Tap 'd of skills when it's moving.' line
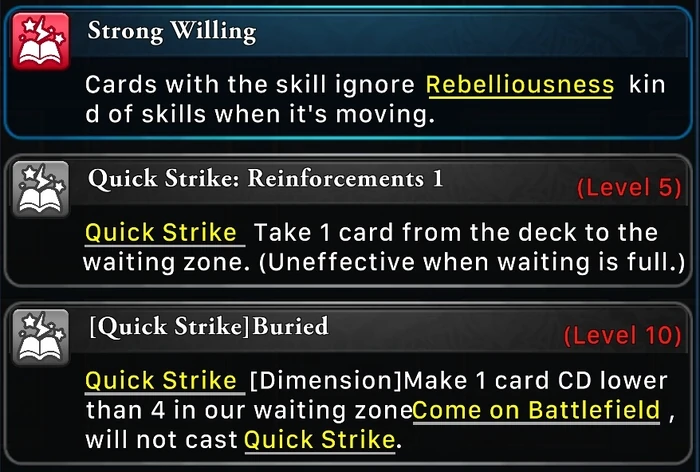Viewport: 700px width, 472px height. pos(260,114)
